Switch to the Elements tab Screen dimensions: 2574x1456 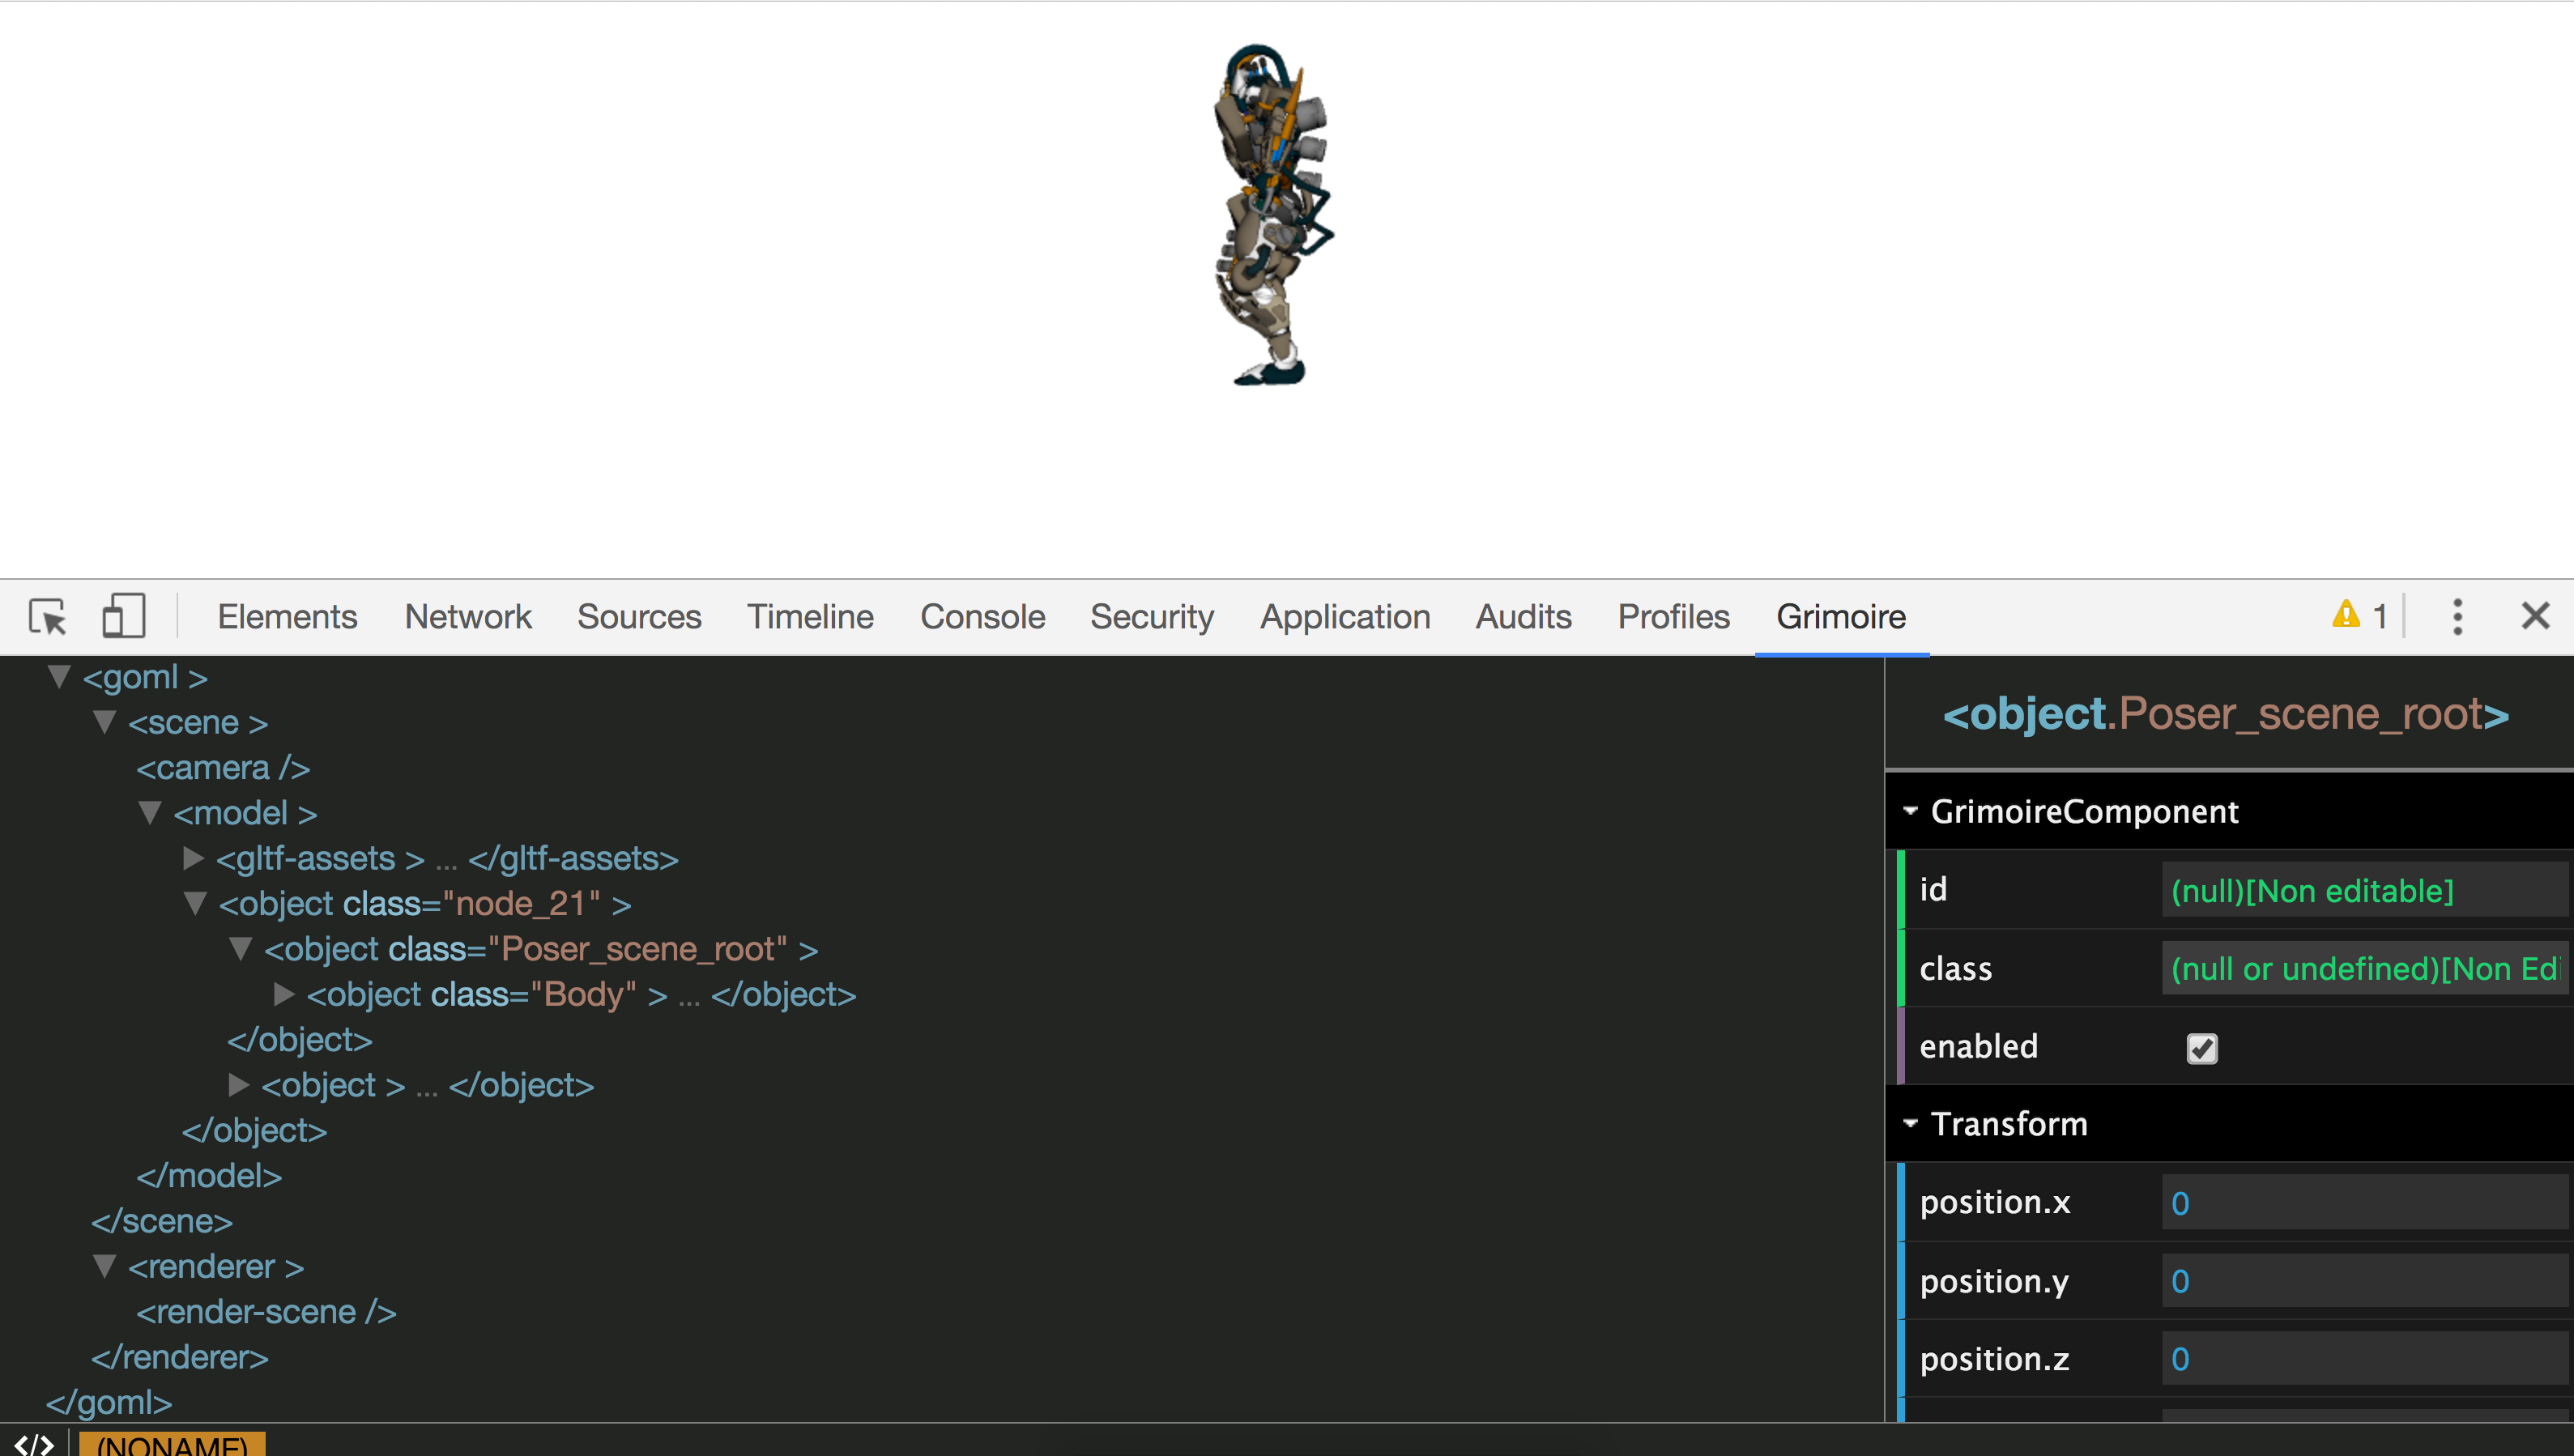click(x=287, y=616)
